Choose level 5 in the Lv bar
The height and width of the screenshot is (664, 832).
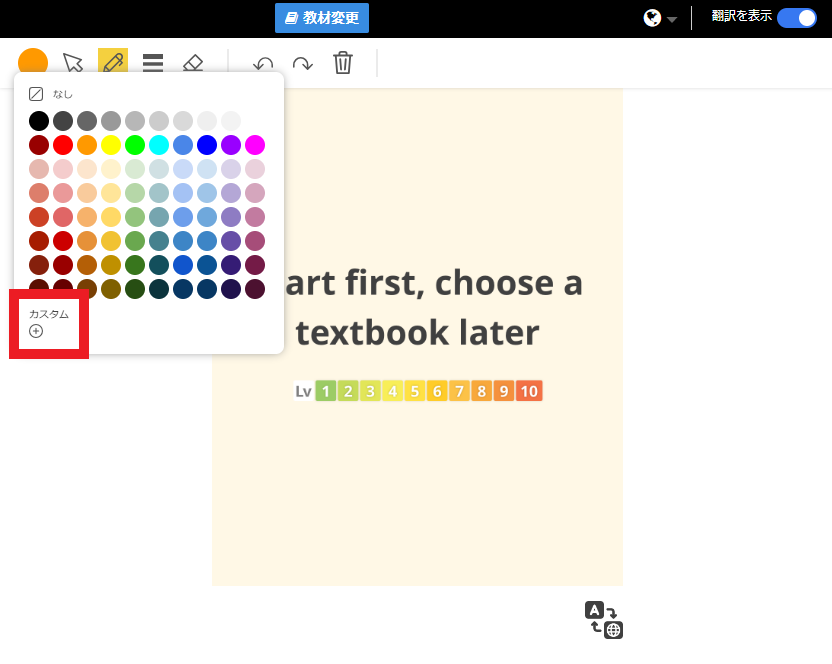click(415, 391)
